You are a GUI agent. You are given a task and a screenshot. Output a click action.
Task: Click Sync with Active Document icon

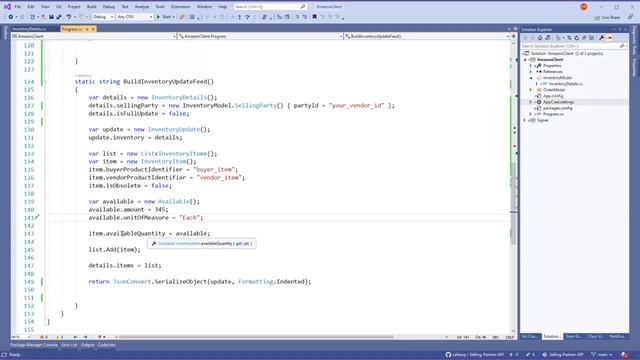(x=569, y=38)
